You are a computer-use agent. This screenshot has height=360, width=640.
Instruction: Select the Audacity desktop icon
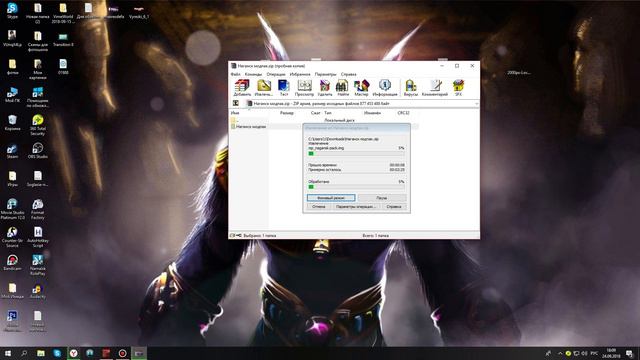[x=38, y=291]
